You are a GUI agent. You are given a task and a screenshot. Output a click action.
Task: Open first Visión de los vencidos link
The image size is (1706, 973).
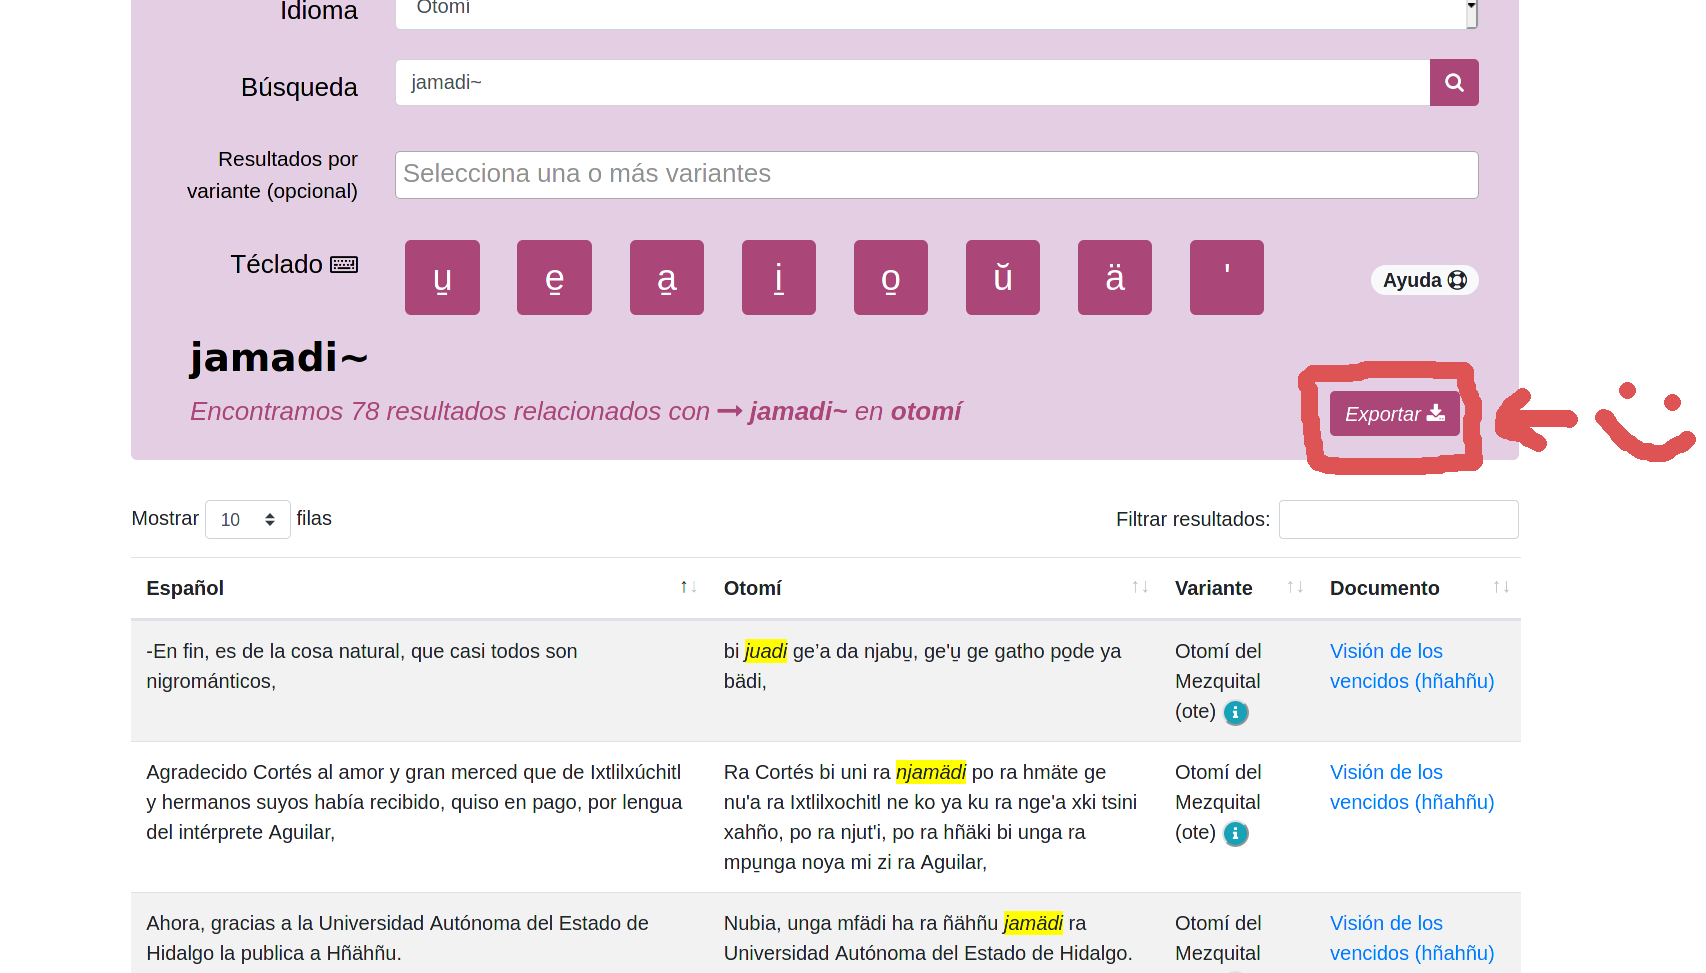[1411, 666]
